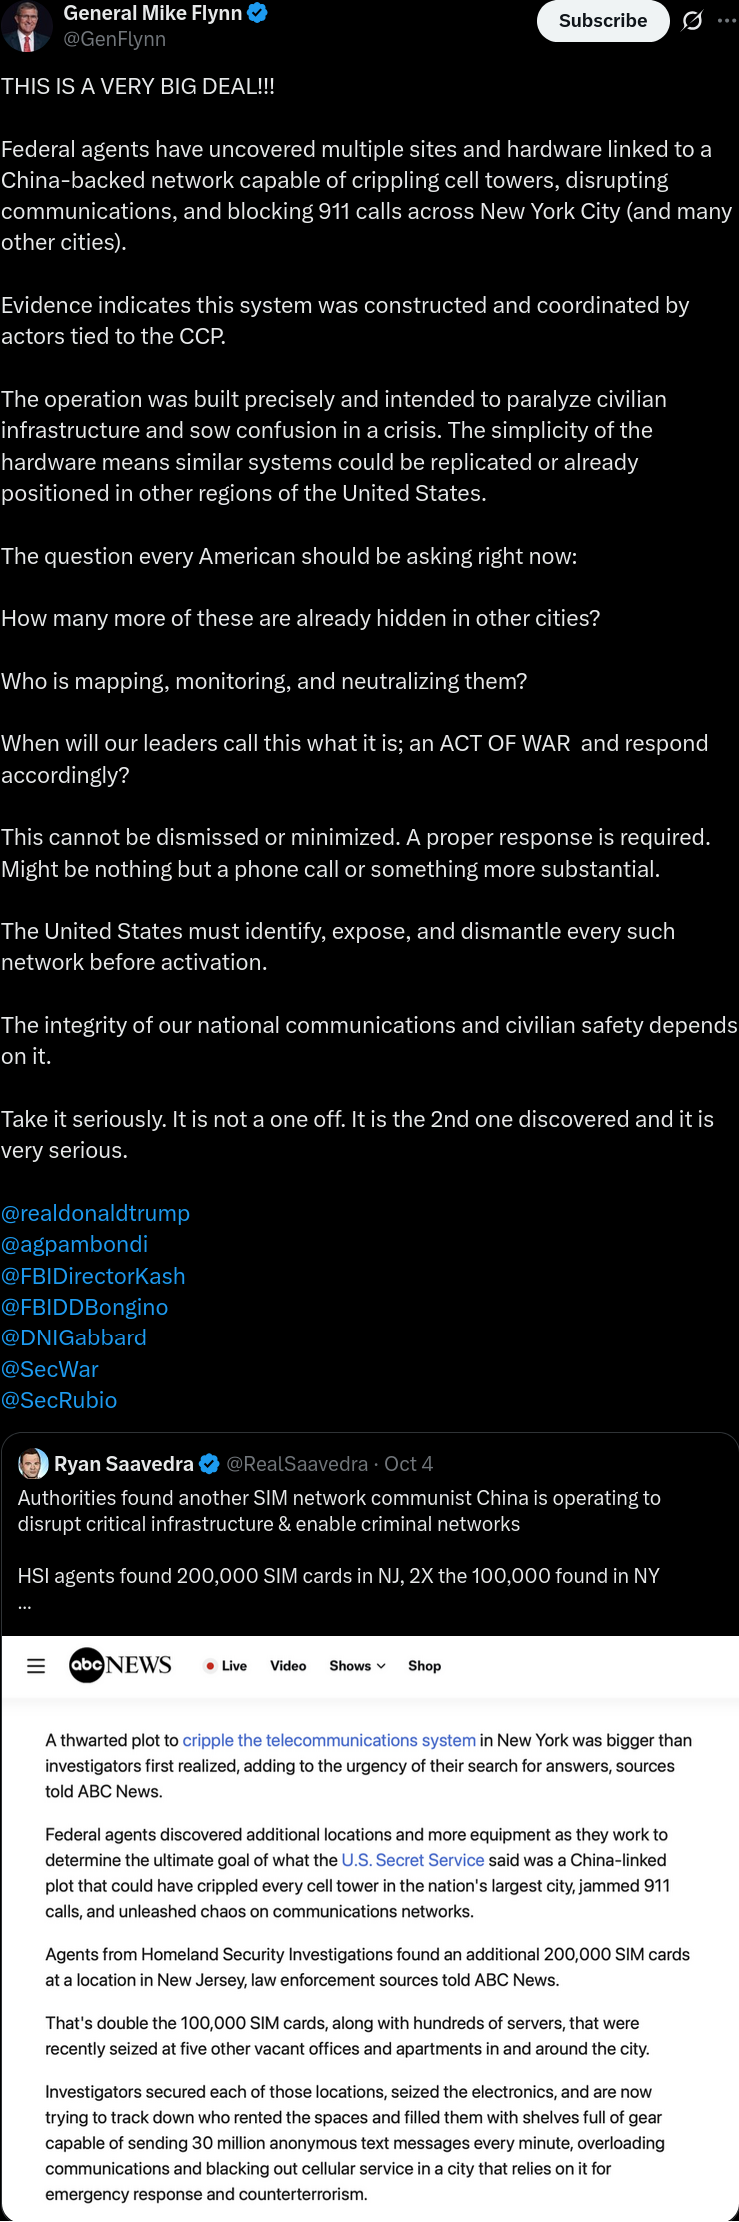Open the @GenFlynn handle
The image size is (739, 2222).
click(x=115, y=39)
